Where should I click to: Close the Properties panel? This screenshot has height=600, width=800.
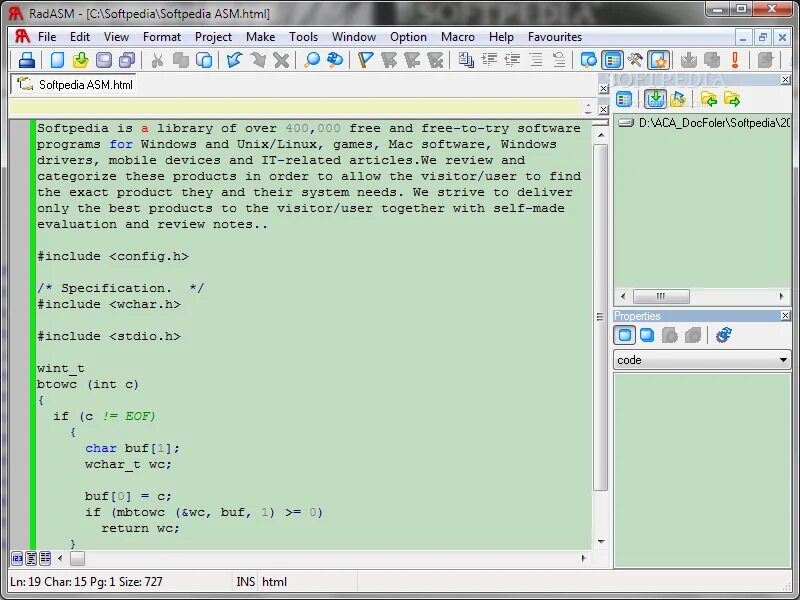click(x=785, y=316)
